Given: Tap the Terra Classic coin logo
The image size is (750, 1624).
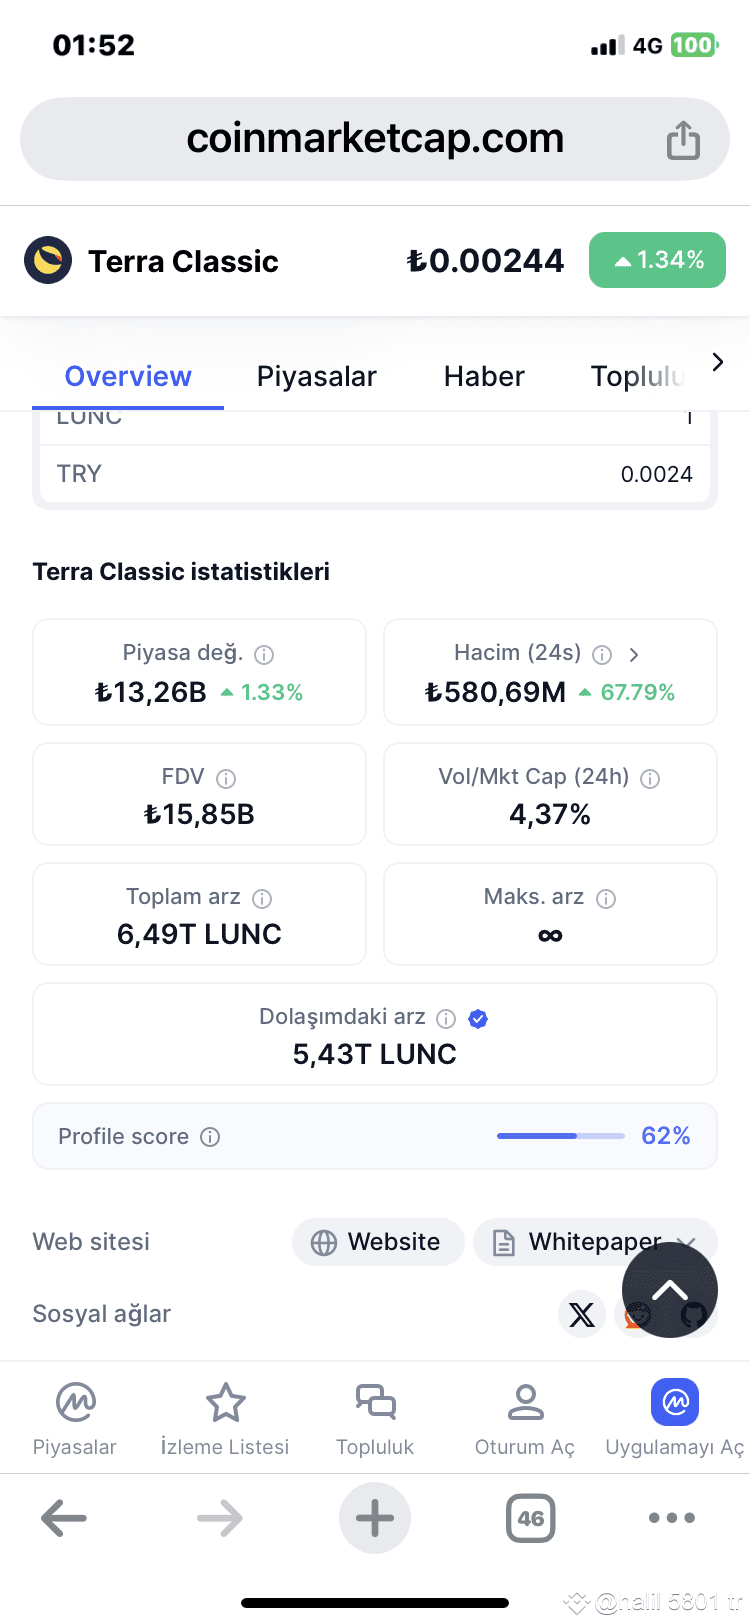Looking at the screenshot, I should tap(48, 261).
